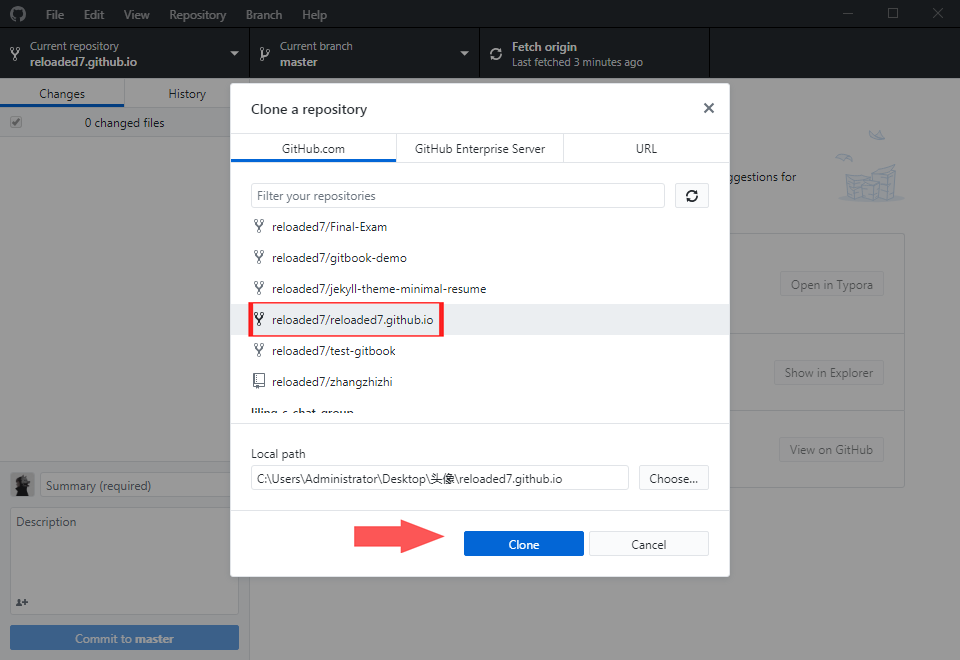Click the View on GitHub button

click(x=831, y=449)
